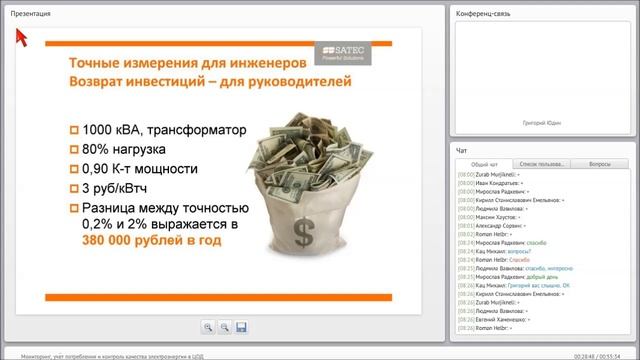
Task: Click the slide heading 'Точные измерения для инженеров'
Action: point(188,63)
